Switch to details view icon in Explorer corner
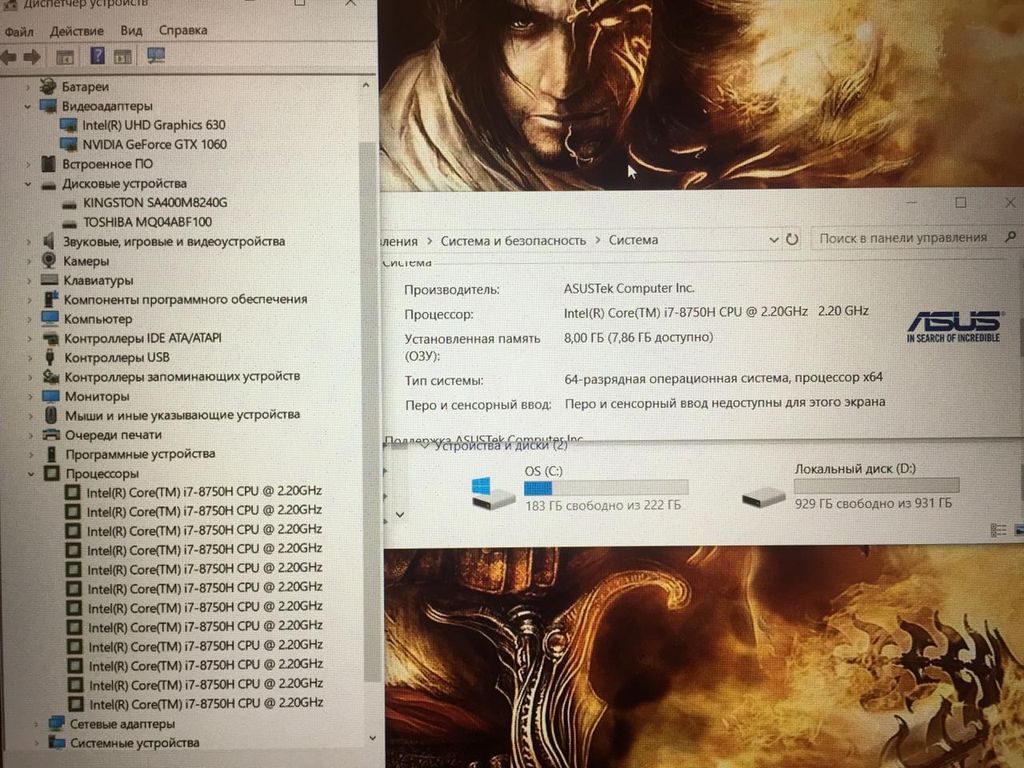 998,530
